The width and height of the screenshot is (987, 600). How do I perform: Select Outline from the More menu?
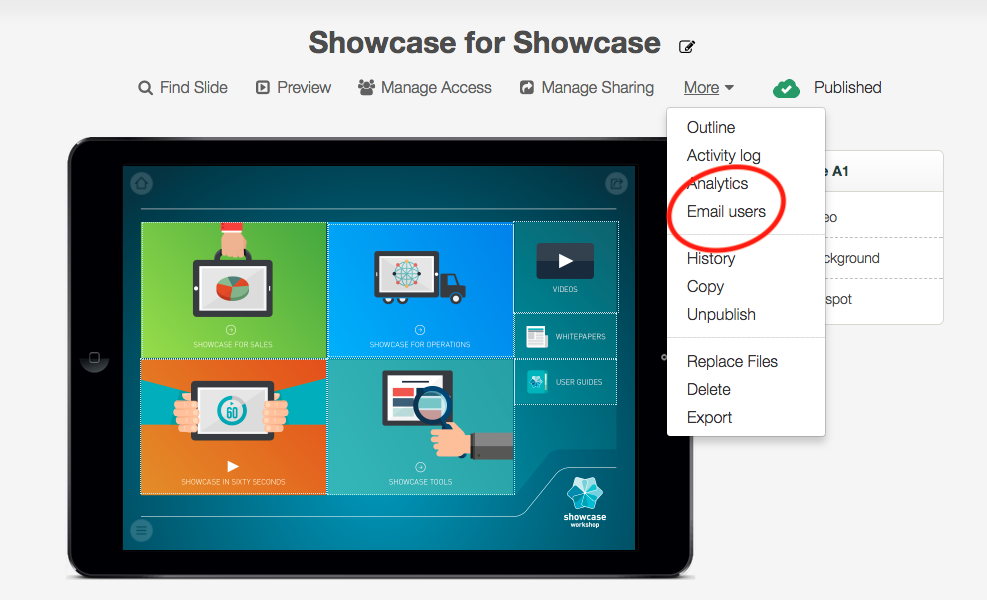711,128
